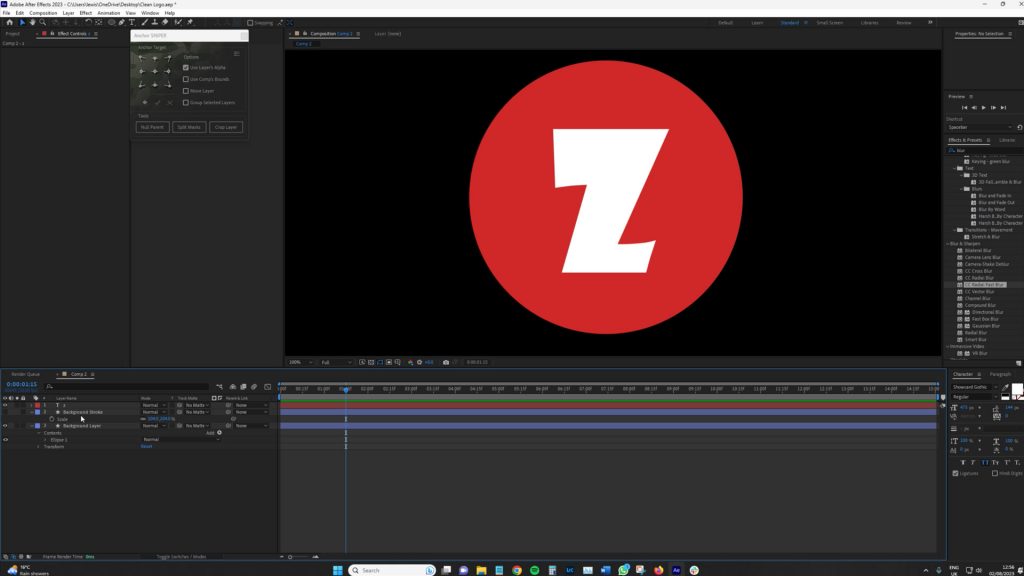Jump to last frame in Preview panel

[x=1004, y=108]
